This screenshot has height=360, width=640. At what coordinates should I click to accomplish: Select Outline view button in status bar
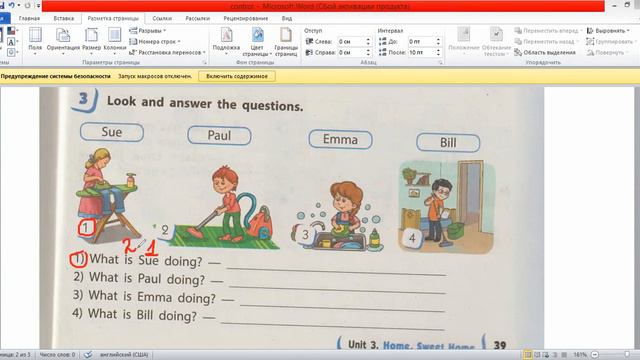pos(555,355)
